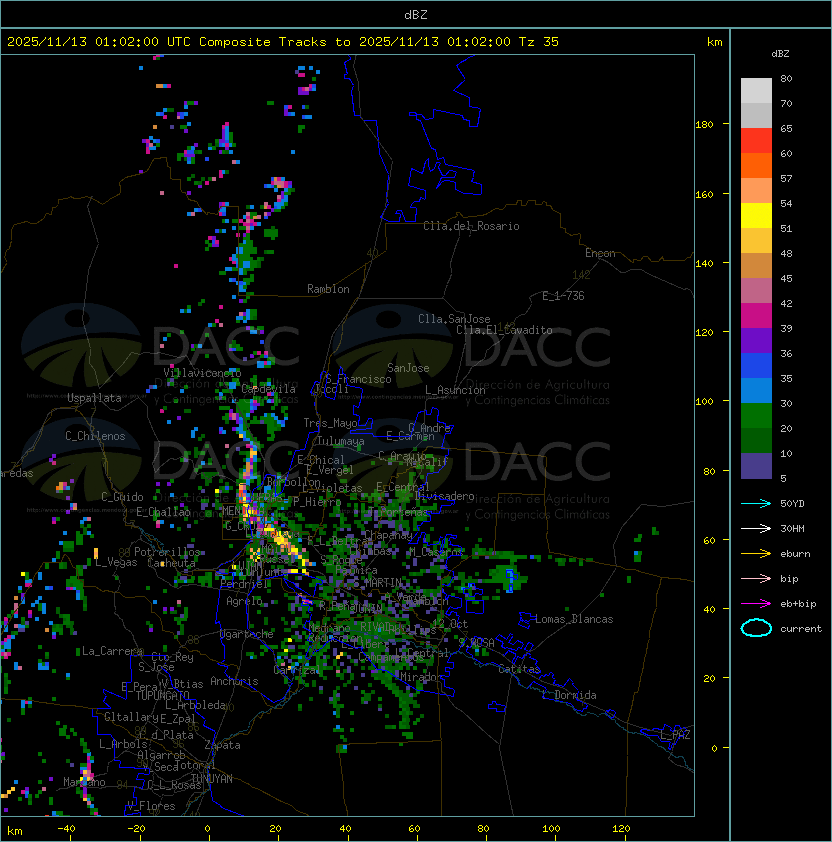Click the cyan 'current' oval in legend
832x842 pixels.
(756, 628)
